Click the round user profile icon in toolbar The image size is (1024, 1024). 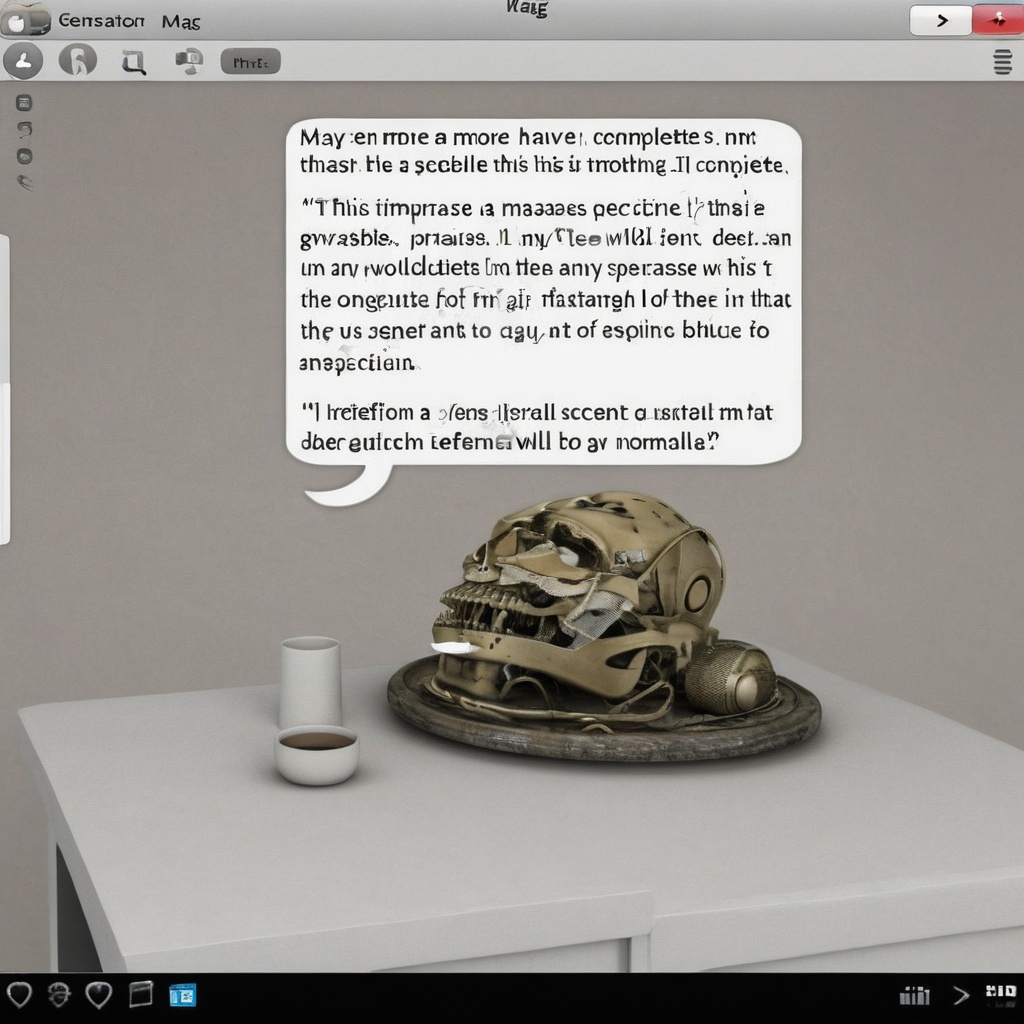click(23, 61)
